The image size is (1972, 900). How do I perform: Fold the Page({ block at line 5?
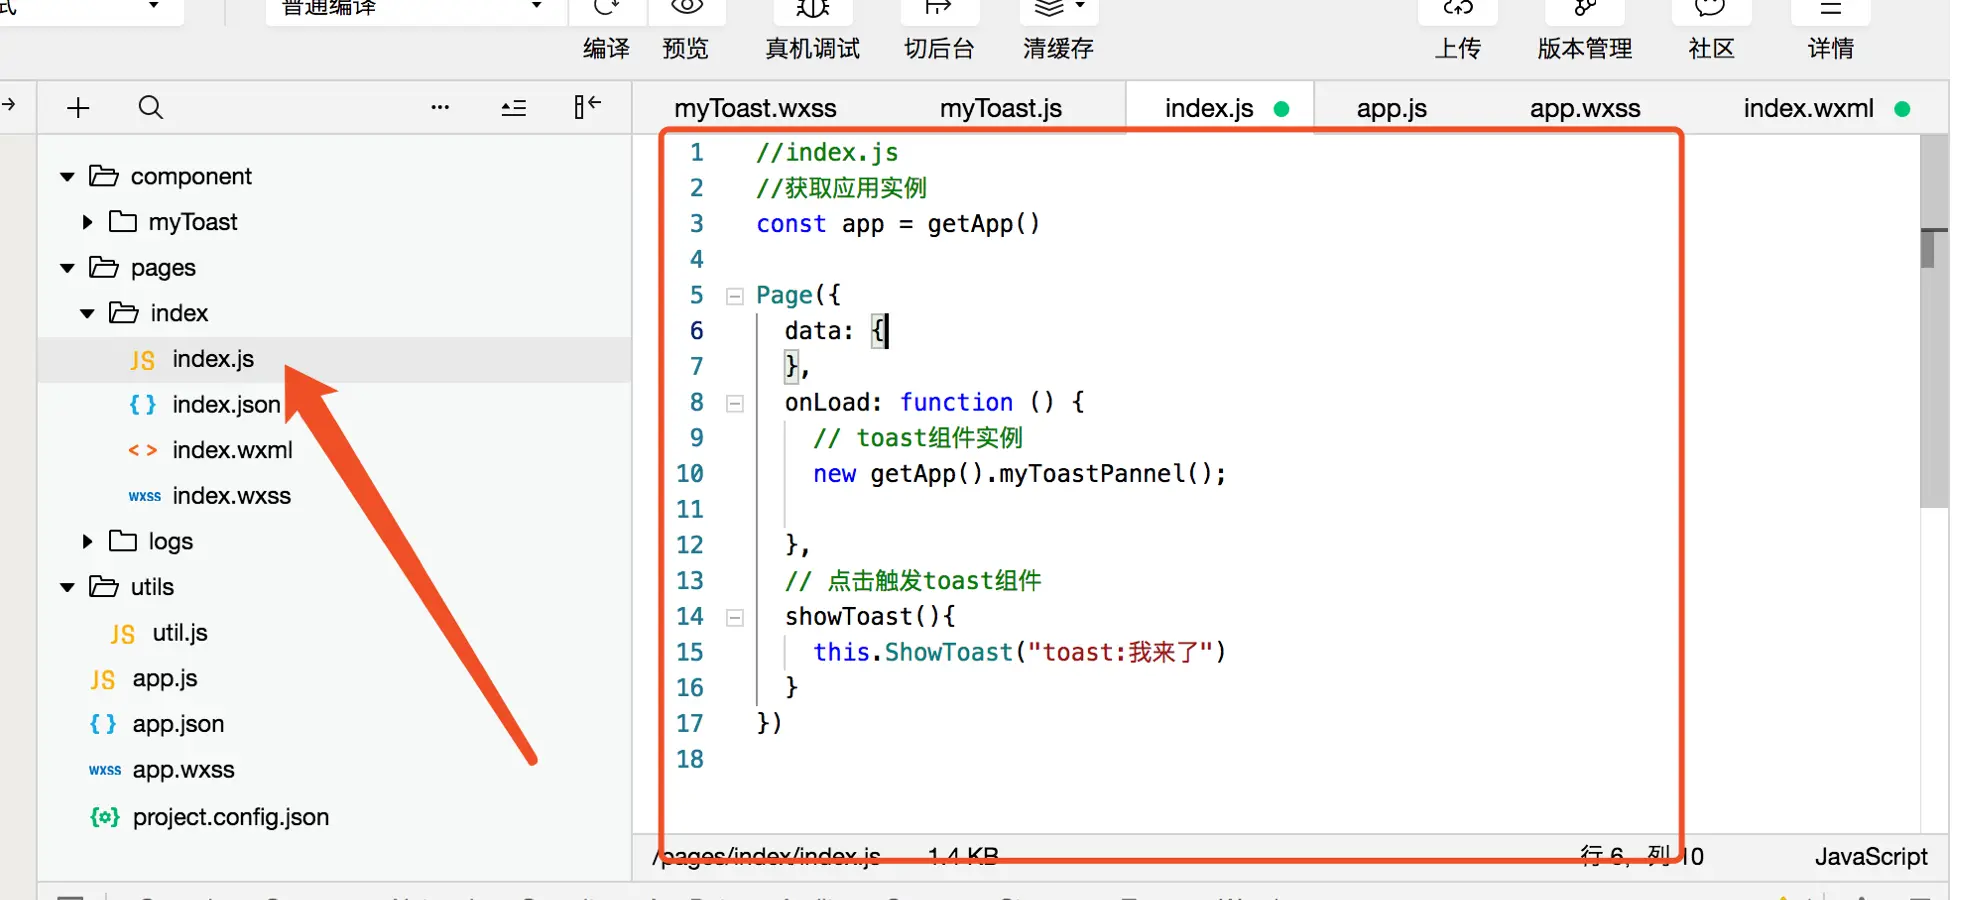coord(735,296)
